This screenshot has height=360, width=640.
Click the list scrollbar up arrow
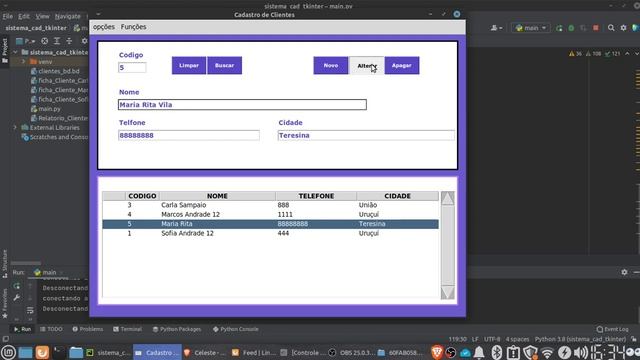click(447, 198)
